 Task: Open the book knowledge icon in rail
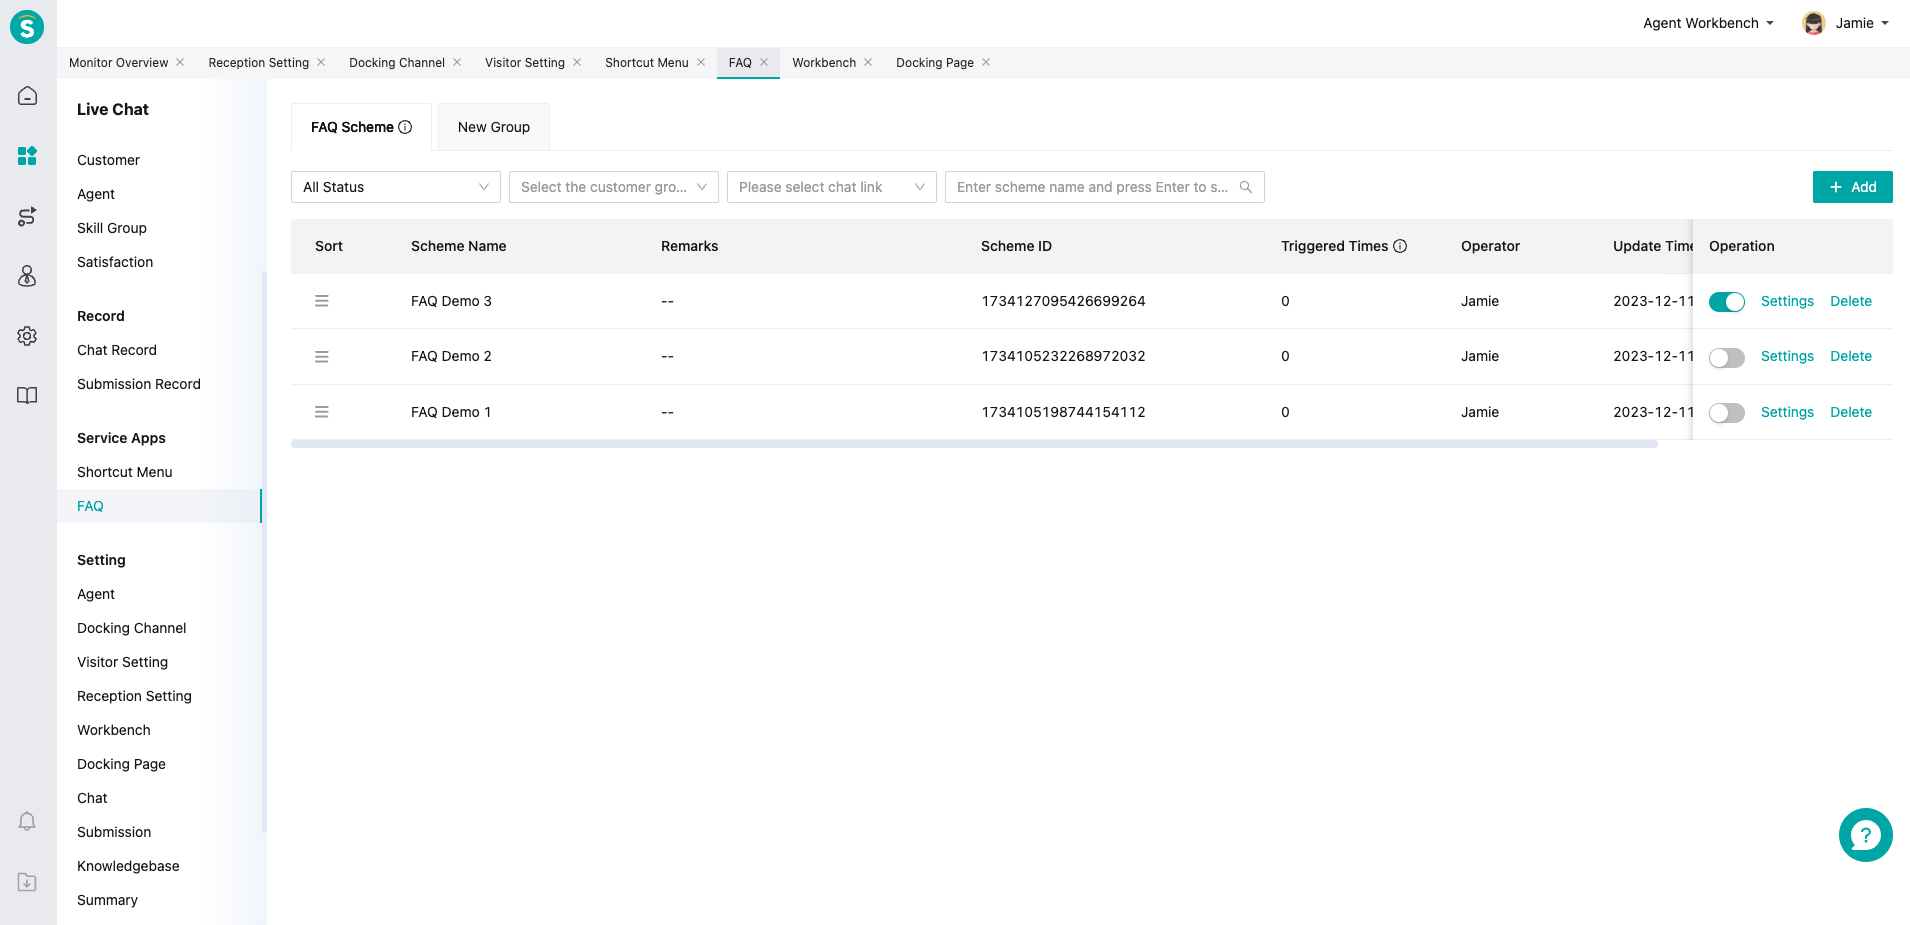[x=27, y=395]
